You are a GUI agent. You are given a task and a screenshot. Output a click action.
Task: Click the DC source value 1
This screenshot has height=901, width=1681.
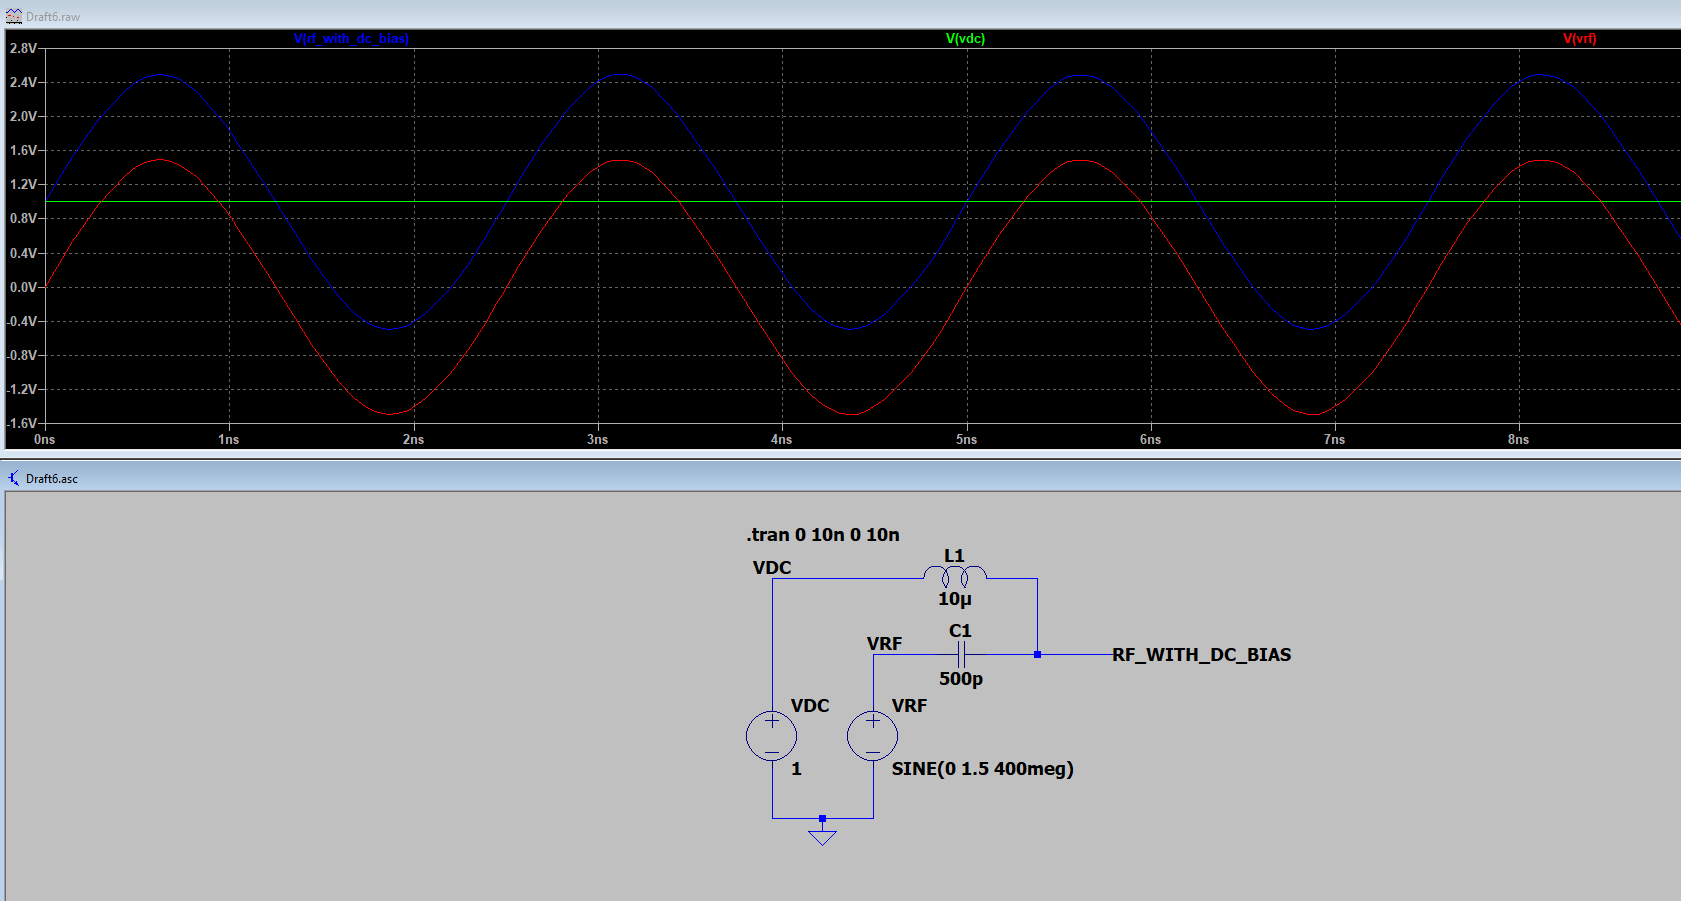[796, 769]
